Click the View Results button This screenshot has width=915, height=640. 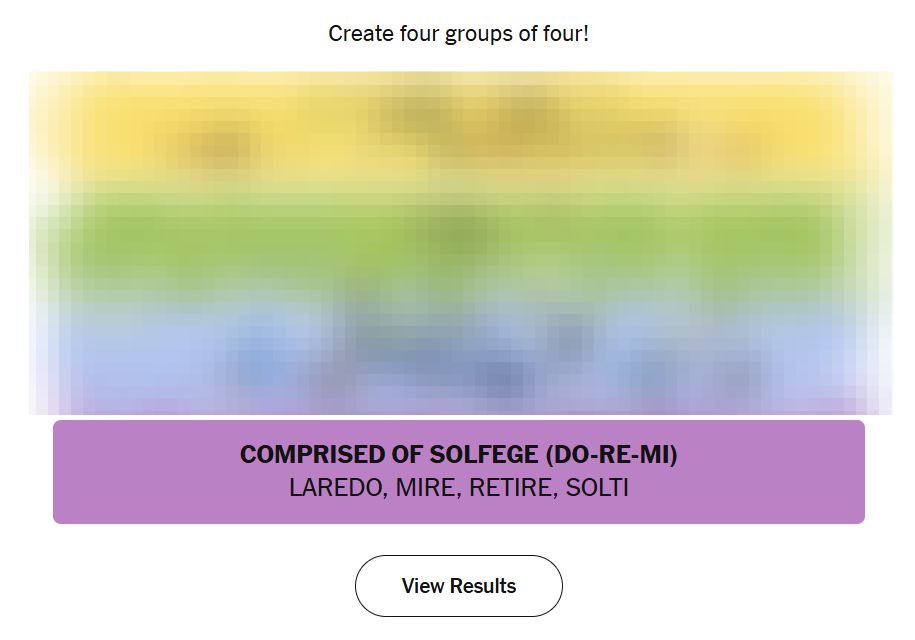(x=459, y=586)
